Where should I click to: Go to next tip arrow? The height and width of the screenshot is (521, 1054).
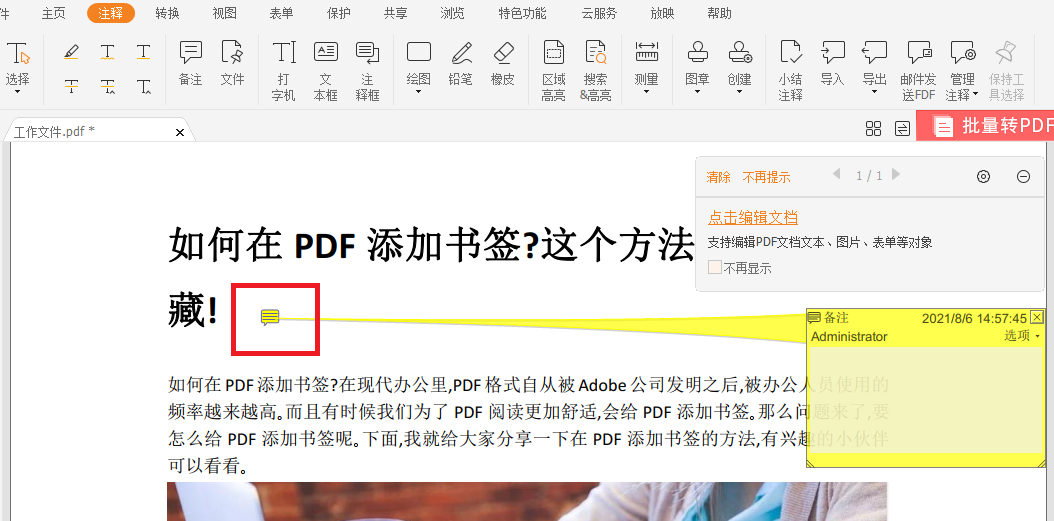pyautogui.click(x=895, y=174)
